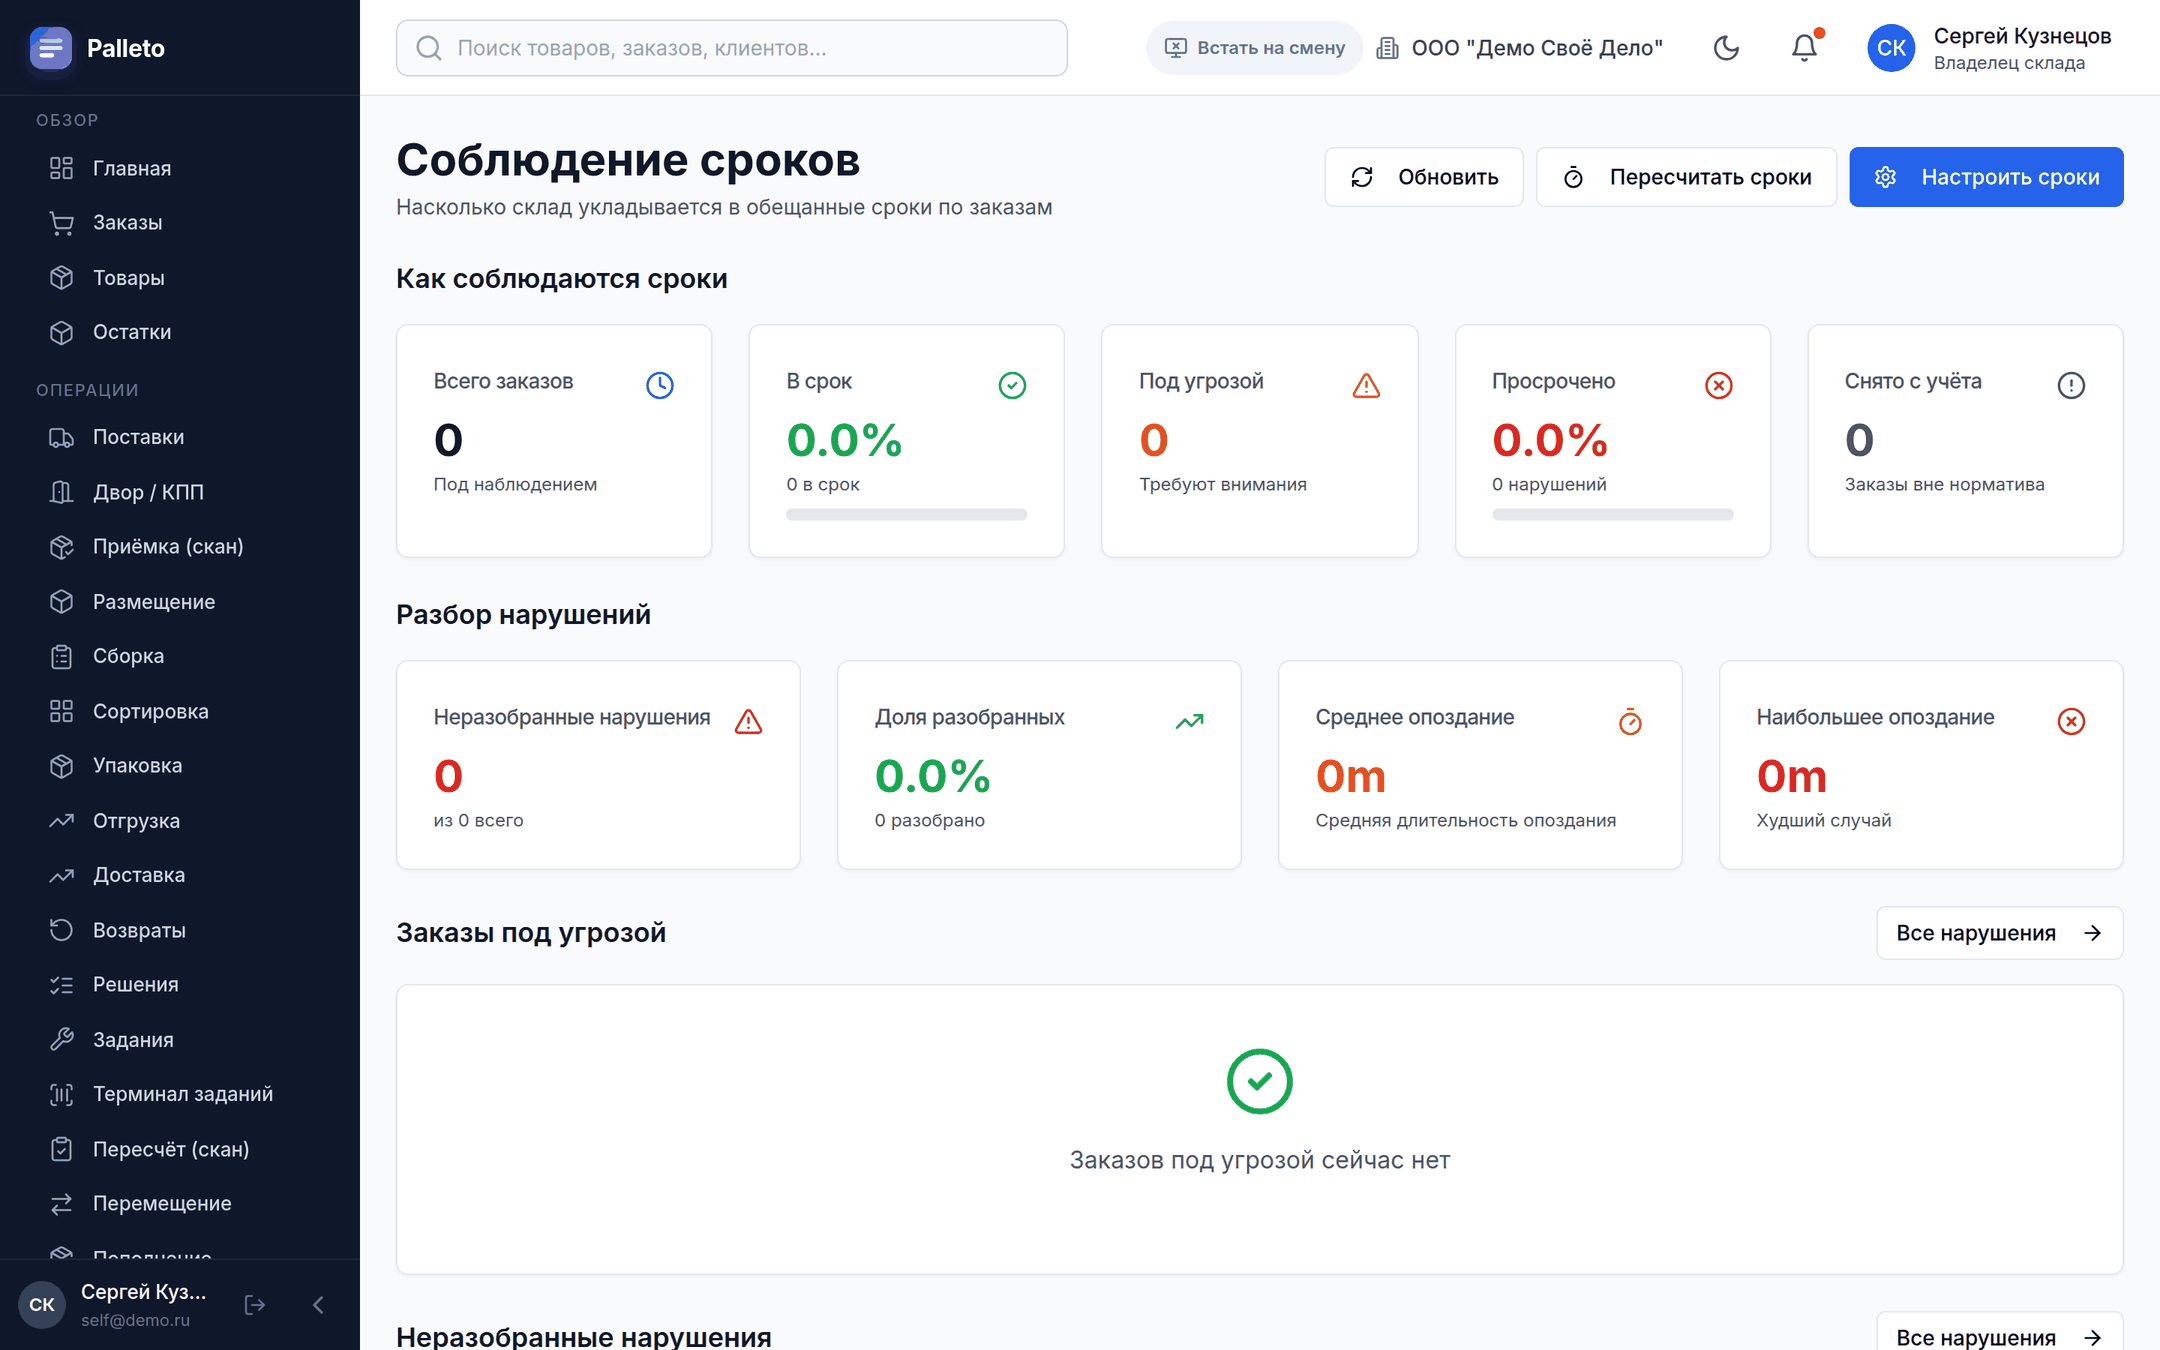Click the sidebar footer CK avatar
Screen dimensions: 2160x1350
42,1305
